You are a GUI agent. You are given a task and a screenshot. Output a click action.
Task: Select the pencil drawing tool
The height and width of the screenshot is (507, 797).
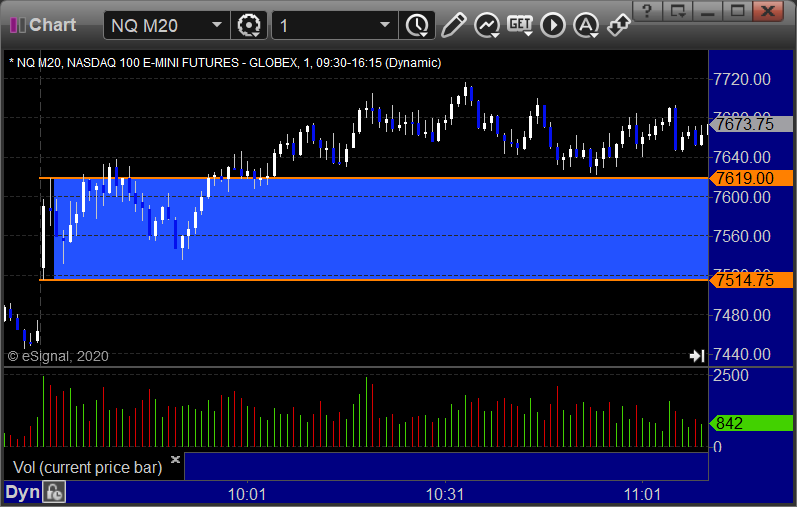tap(453, 25)
